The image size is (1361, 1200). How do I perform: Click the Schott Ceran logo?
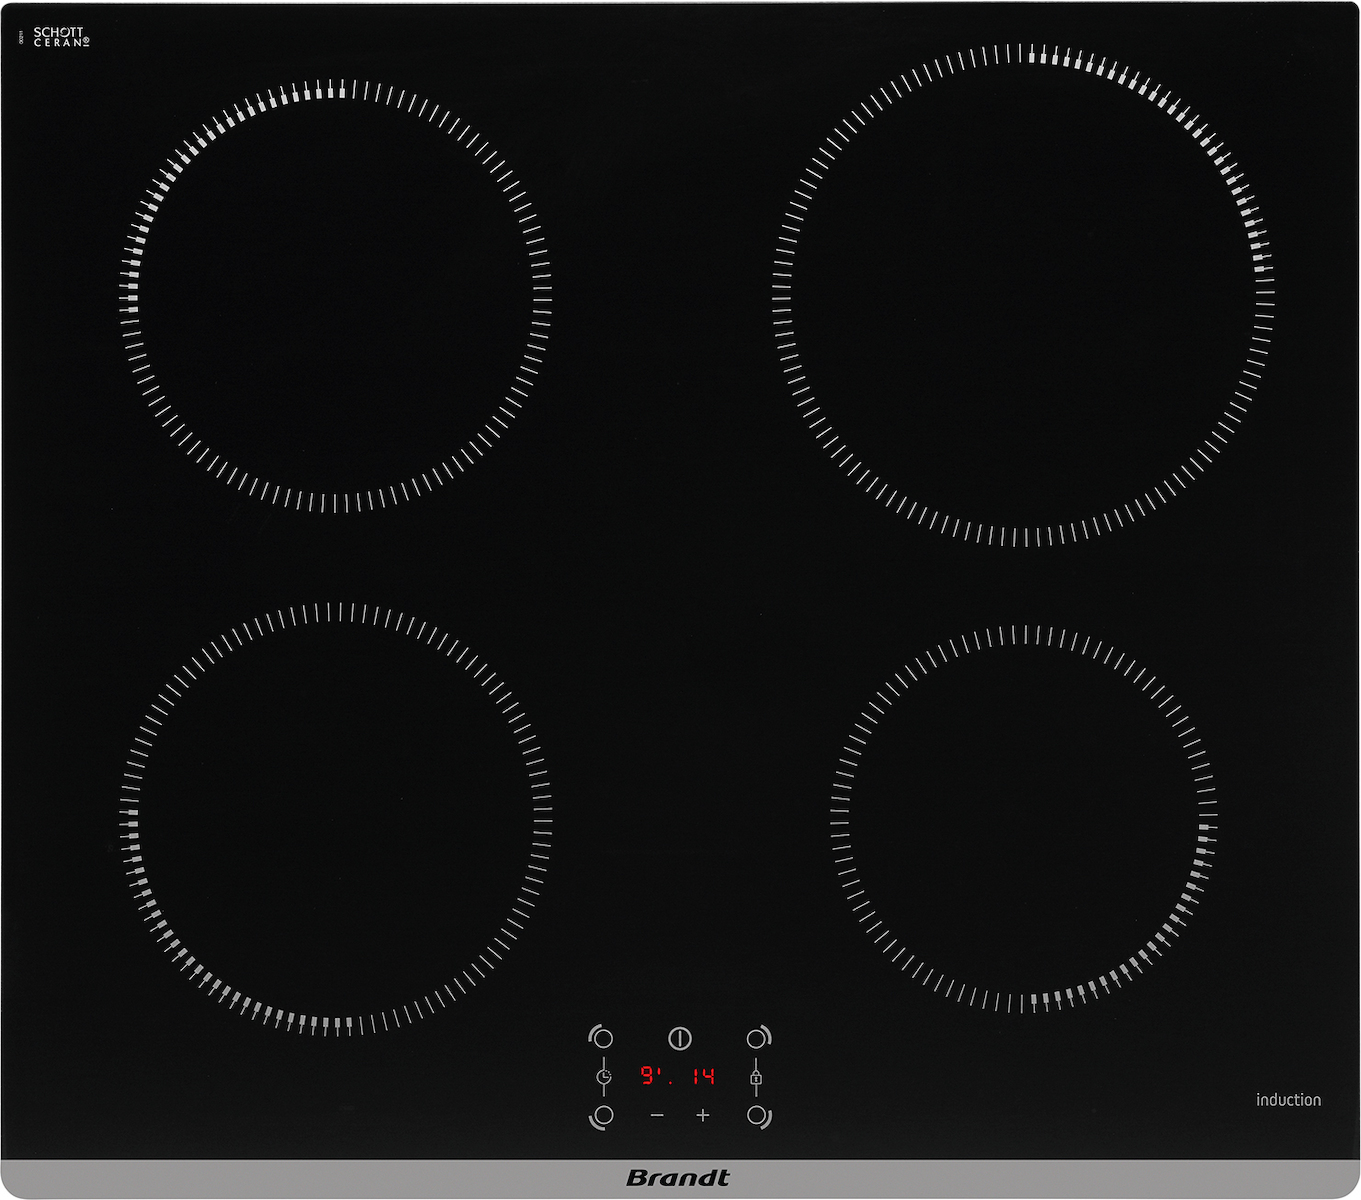click(x=61, y=37)
